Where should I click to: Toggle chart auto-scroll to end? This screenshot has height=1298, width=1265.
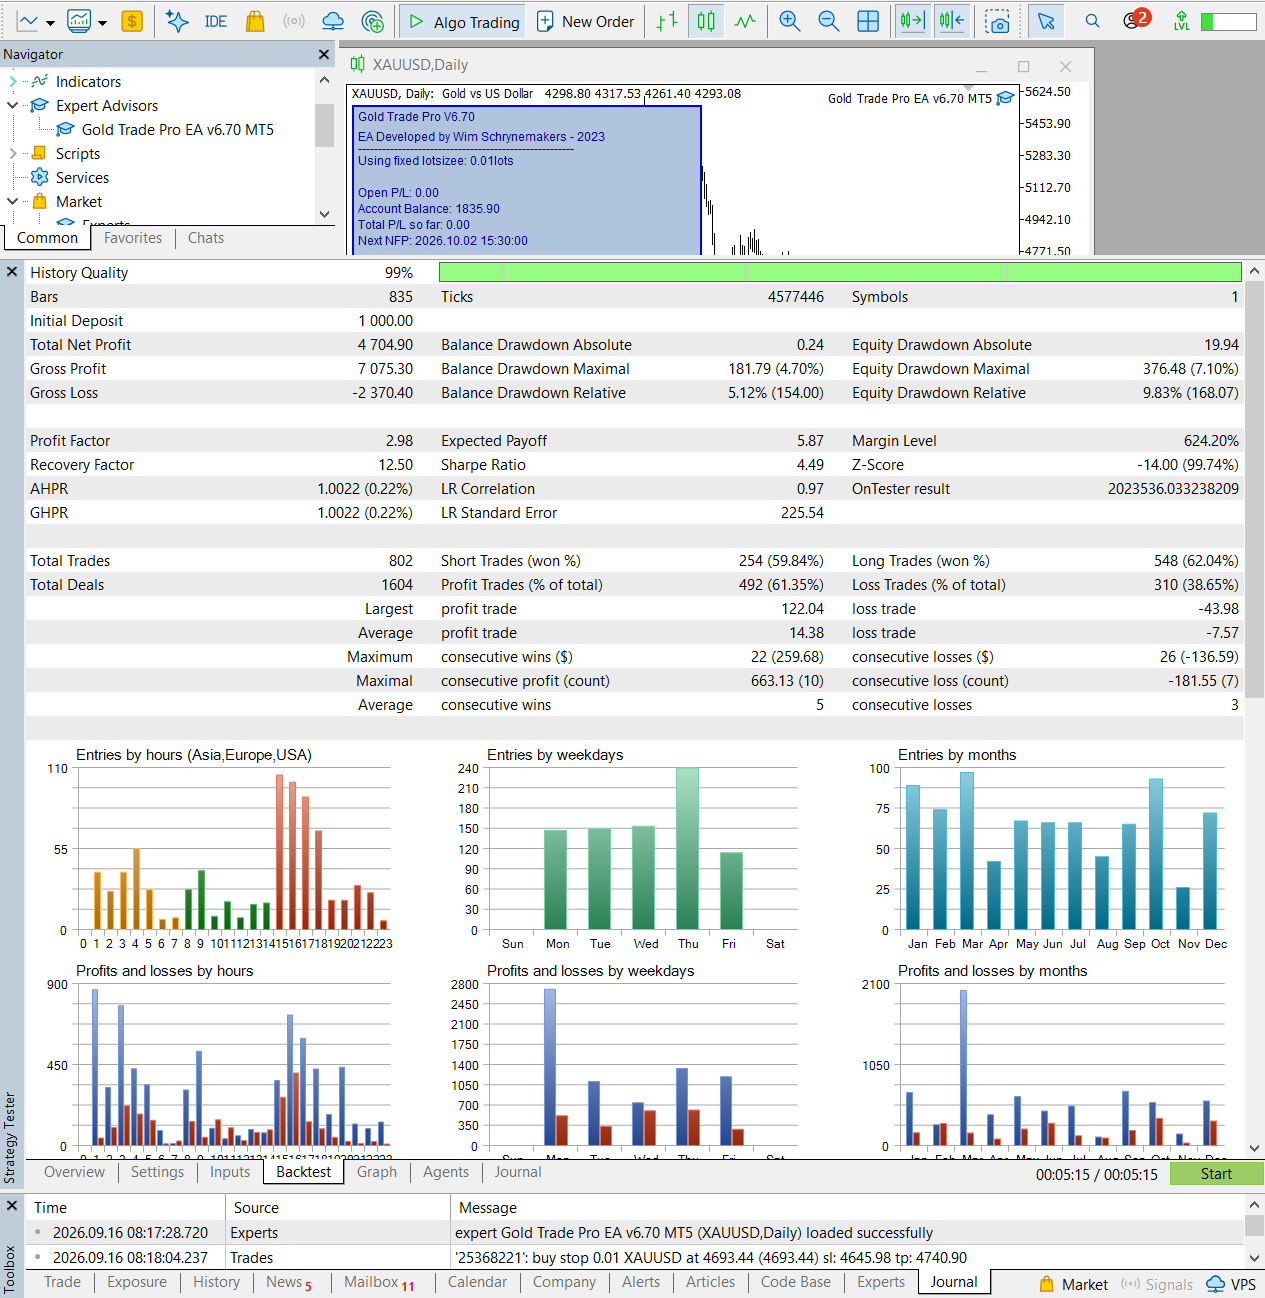tap(912, 21)
